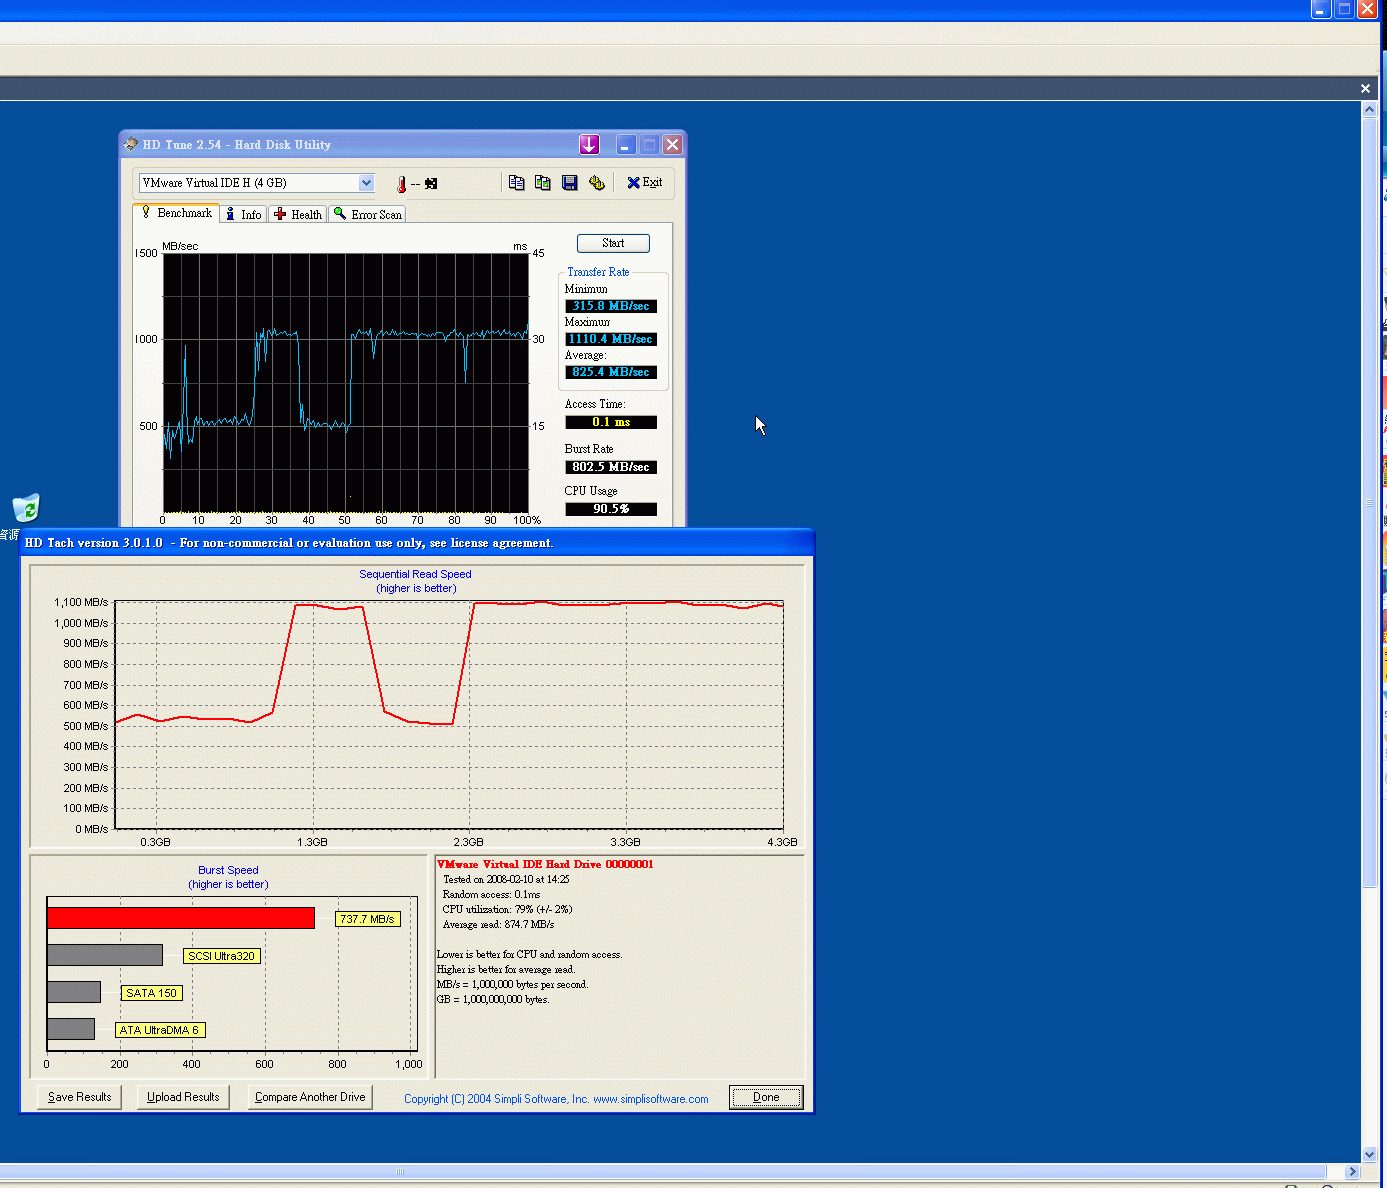
Task: Click the red 737.7 MB/s burst speed bar
Action: tap(181, 918)
